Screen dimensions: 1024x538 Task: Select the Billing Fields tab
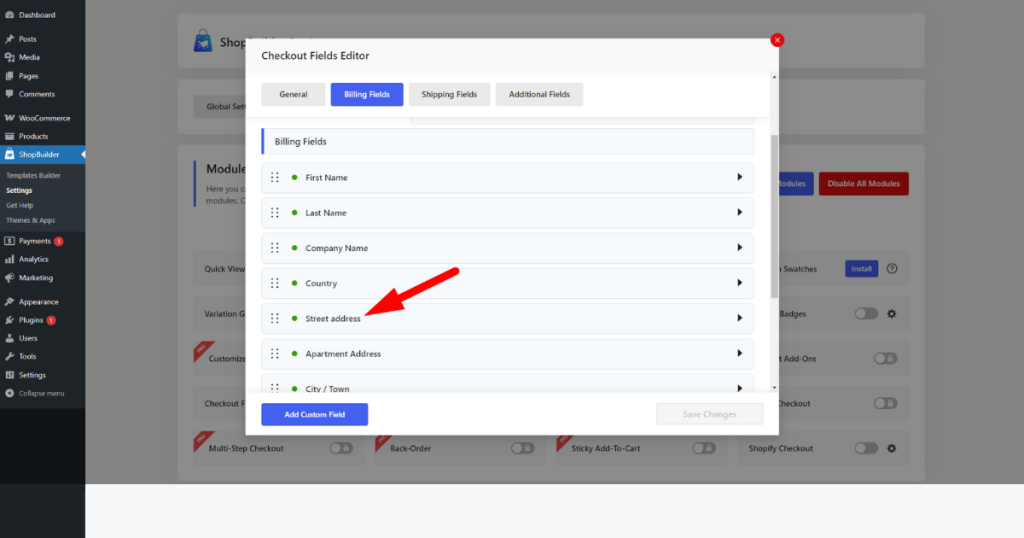tap(367, 95)
